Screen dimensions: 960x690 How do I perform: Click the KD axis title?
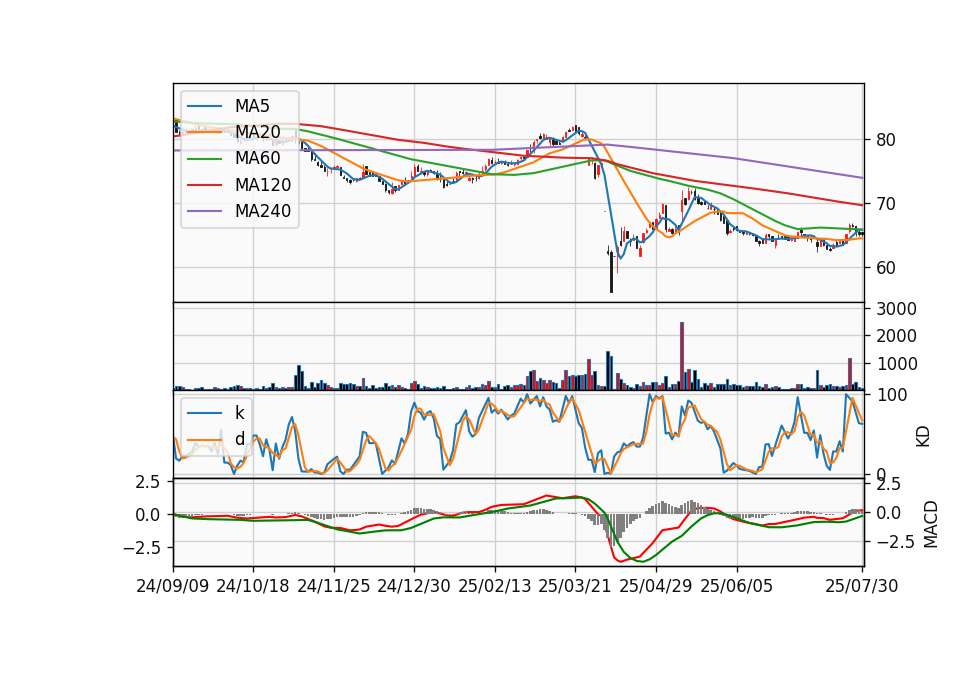click(923, 437)
